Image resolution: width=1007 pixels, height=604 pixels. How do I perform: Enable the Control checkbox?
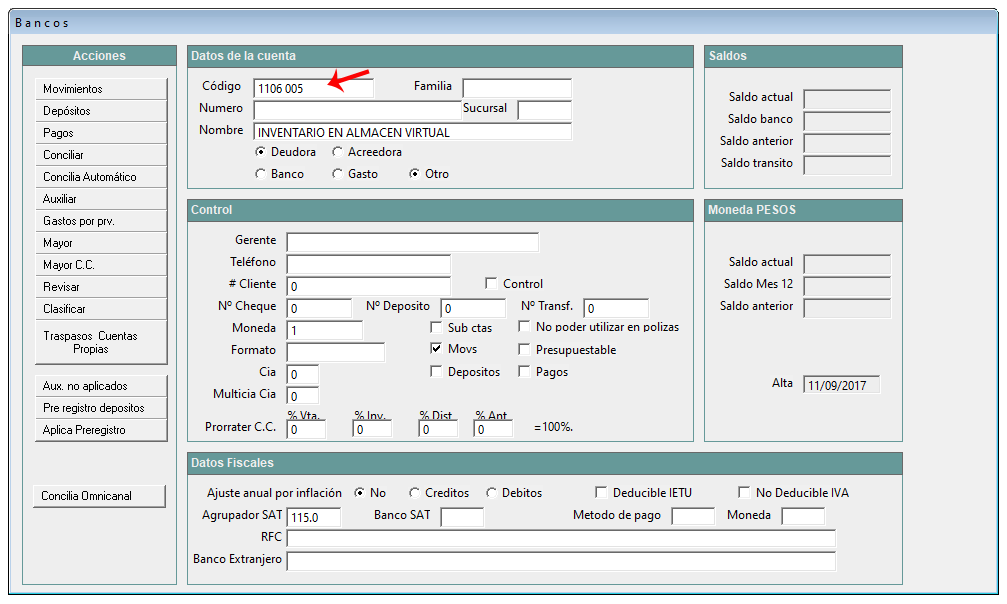pyautogui.click(x=491, y=283)
